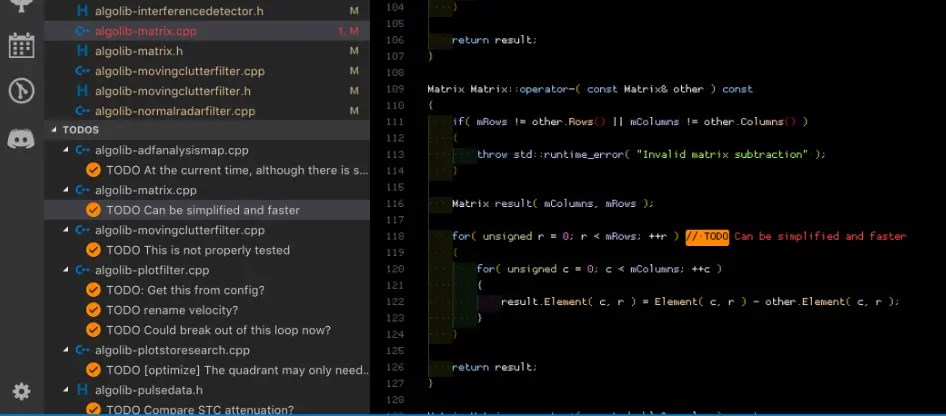Collapse algolib-plotstoresearch.cpp TODO group
Screen dimensions: 946x416
coord(66,350)
